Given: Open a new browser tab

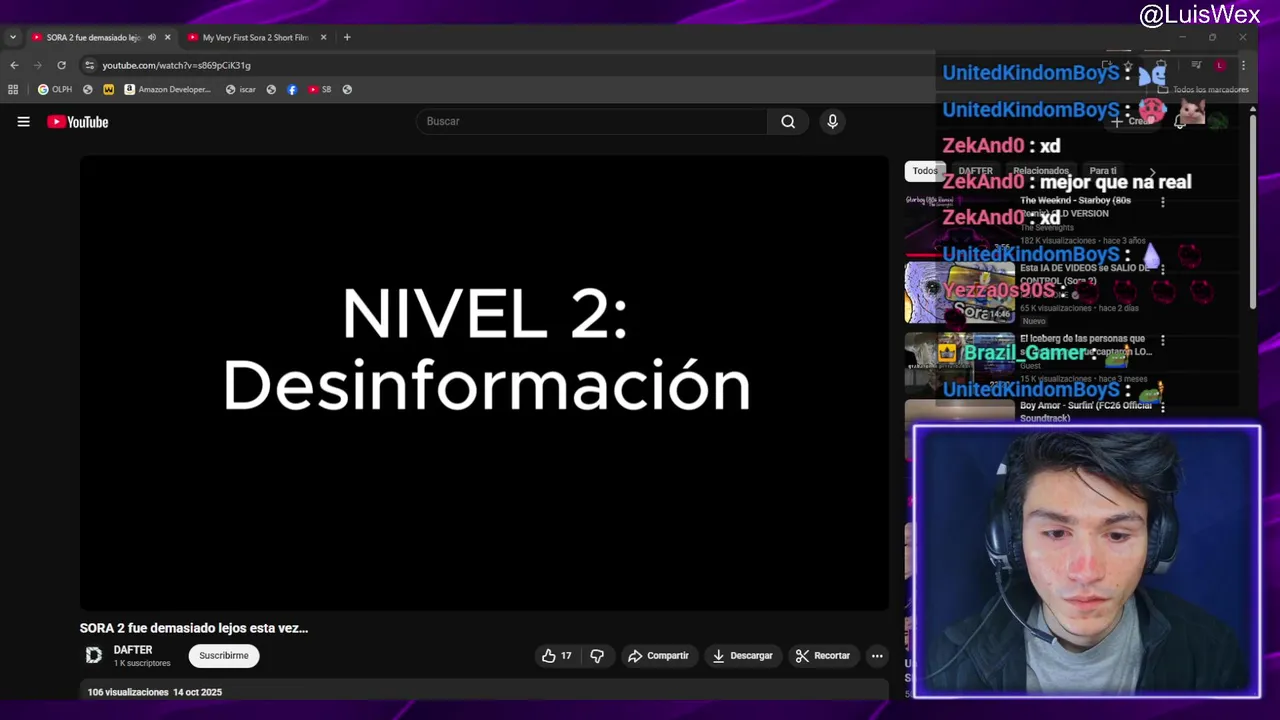Looking at the screenshot, I should point(347,37).
